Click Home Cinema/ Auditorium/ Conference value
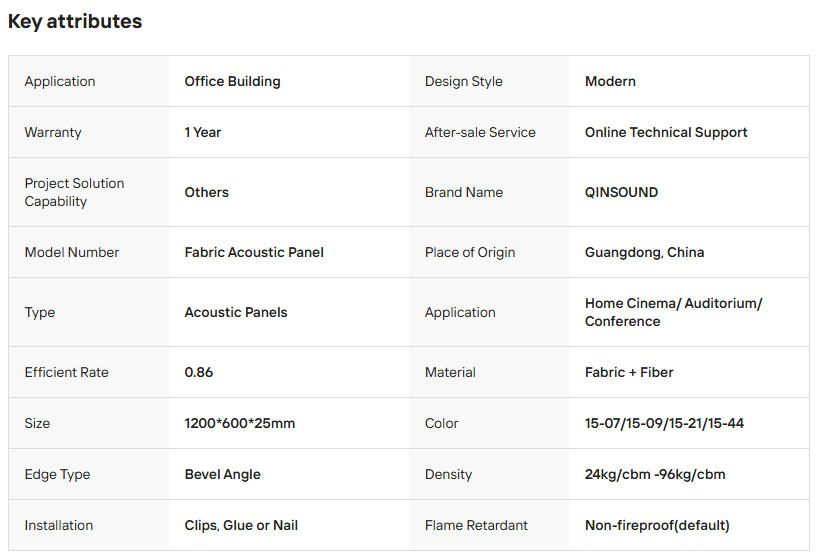821x559 pixels. point(673,312)
